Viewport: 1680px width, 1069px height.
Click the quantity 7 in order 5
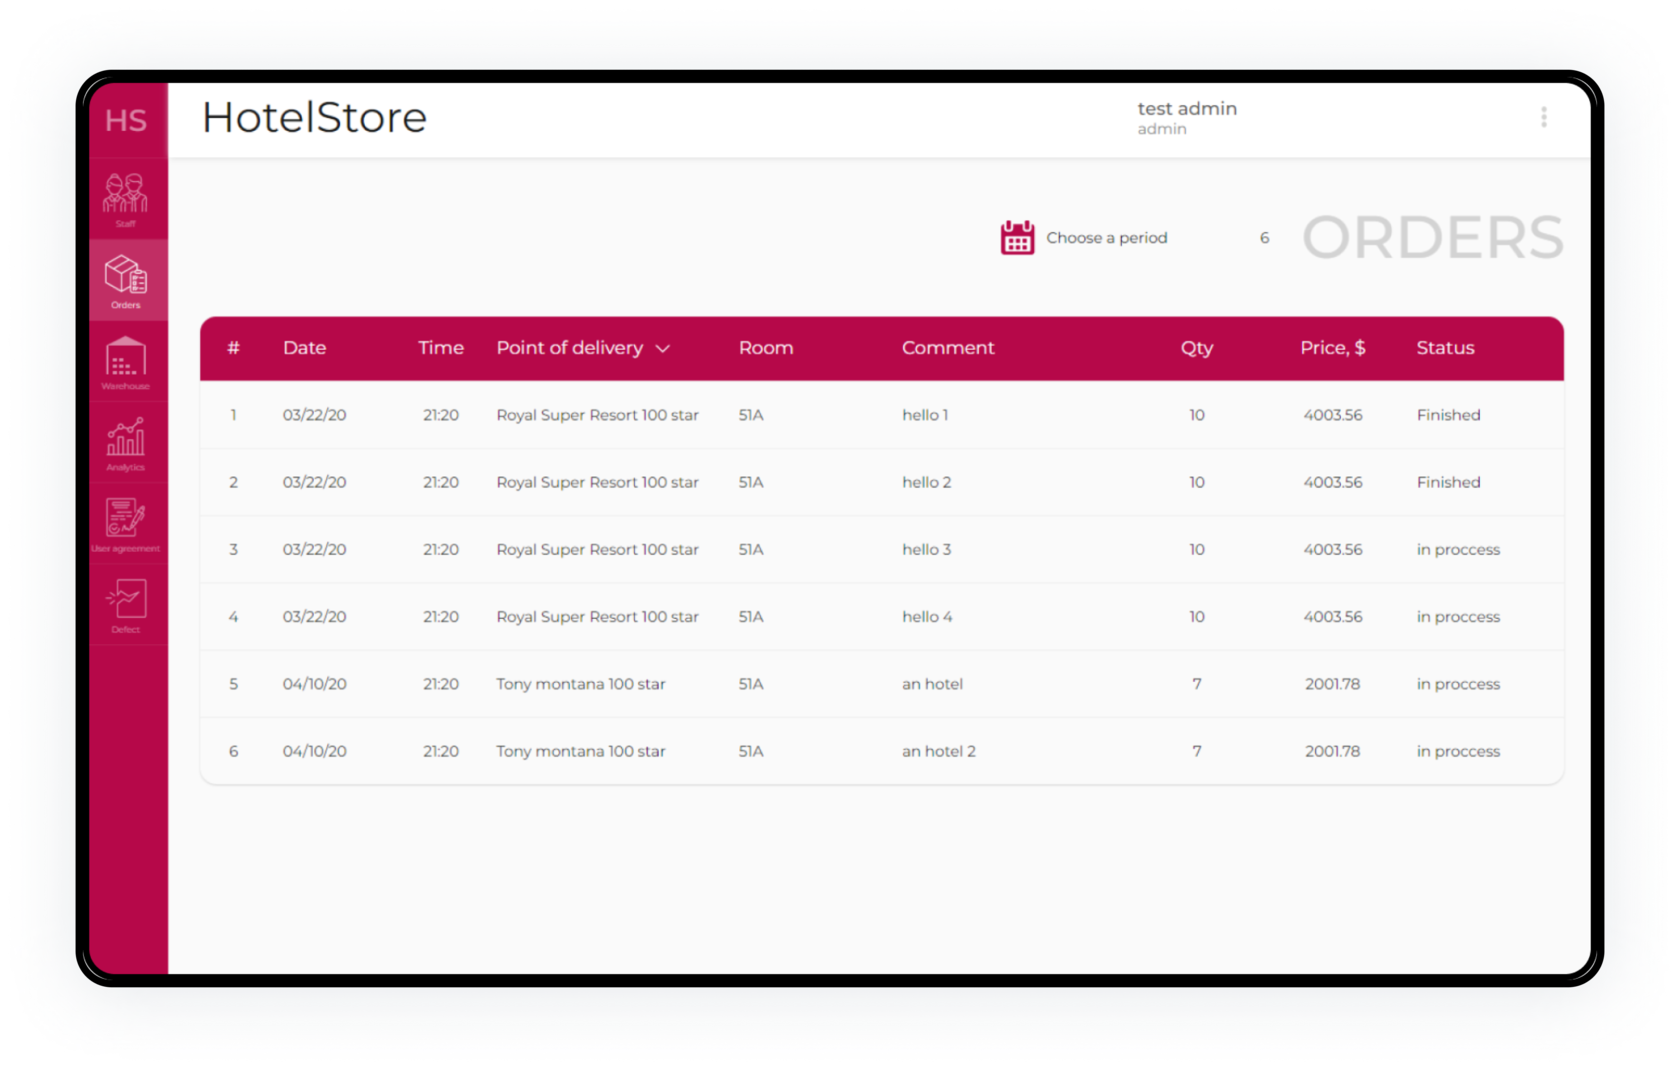pyautogui.click(x=1197, y=684)
